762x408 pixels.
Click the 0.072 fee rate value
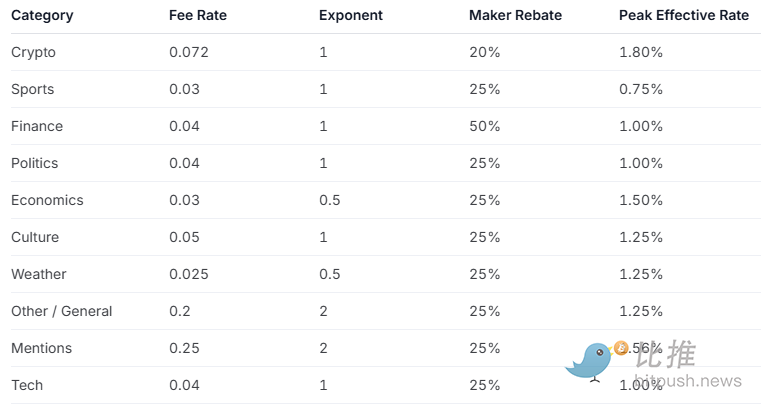point(189,52)
